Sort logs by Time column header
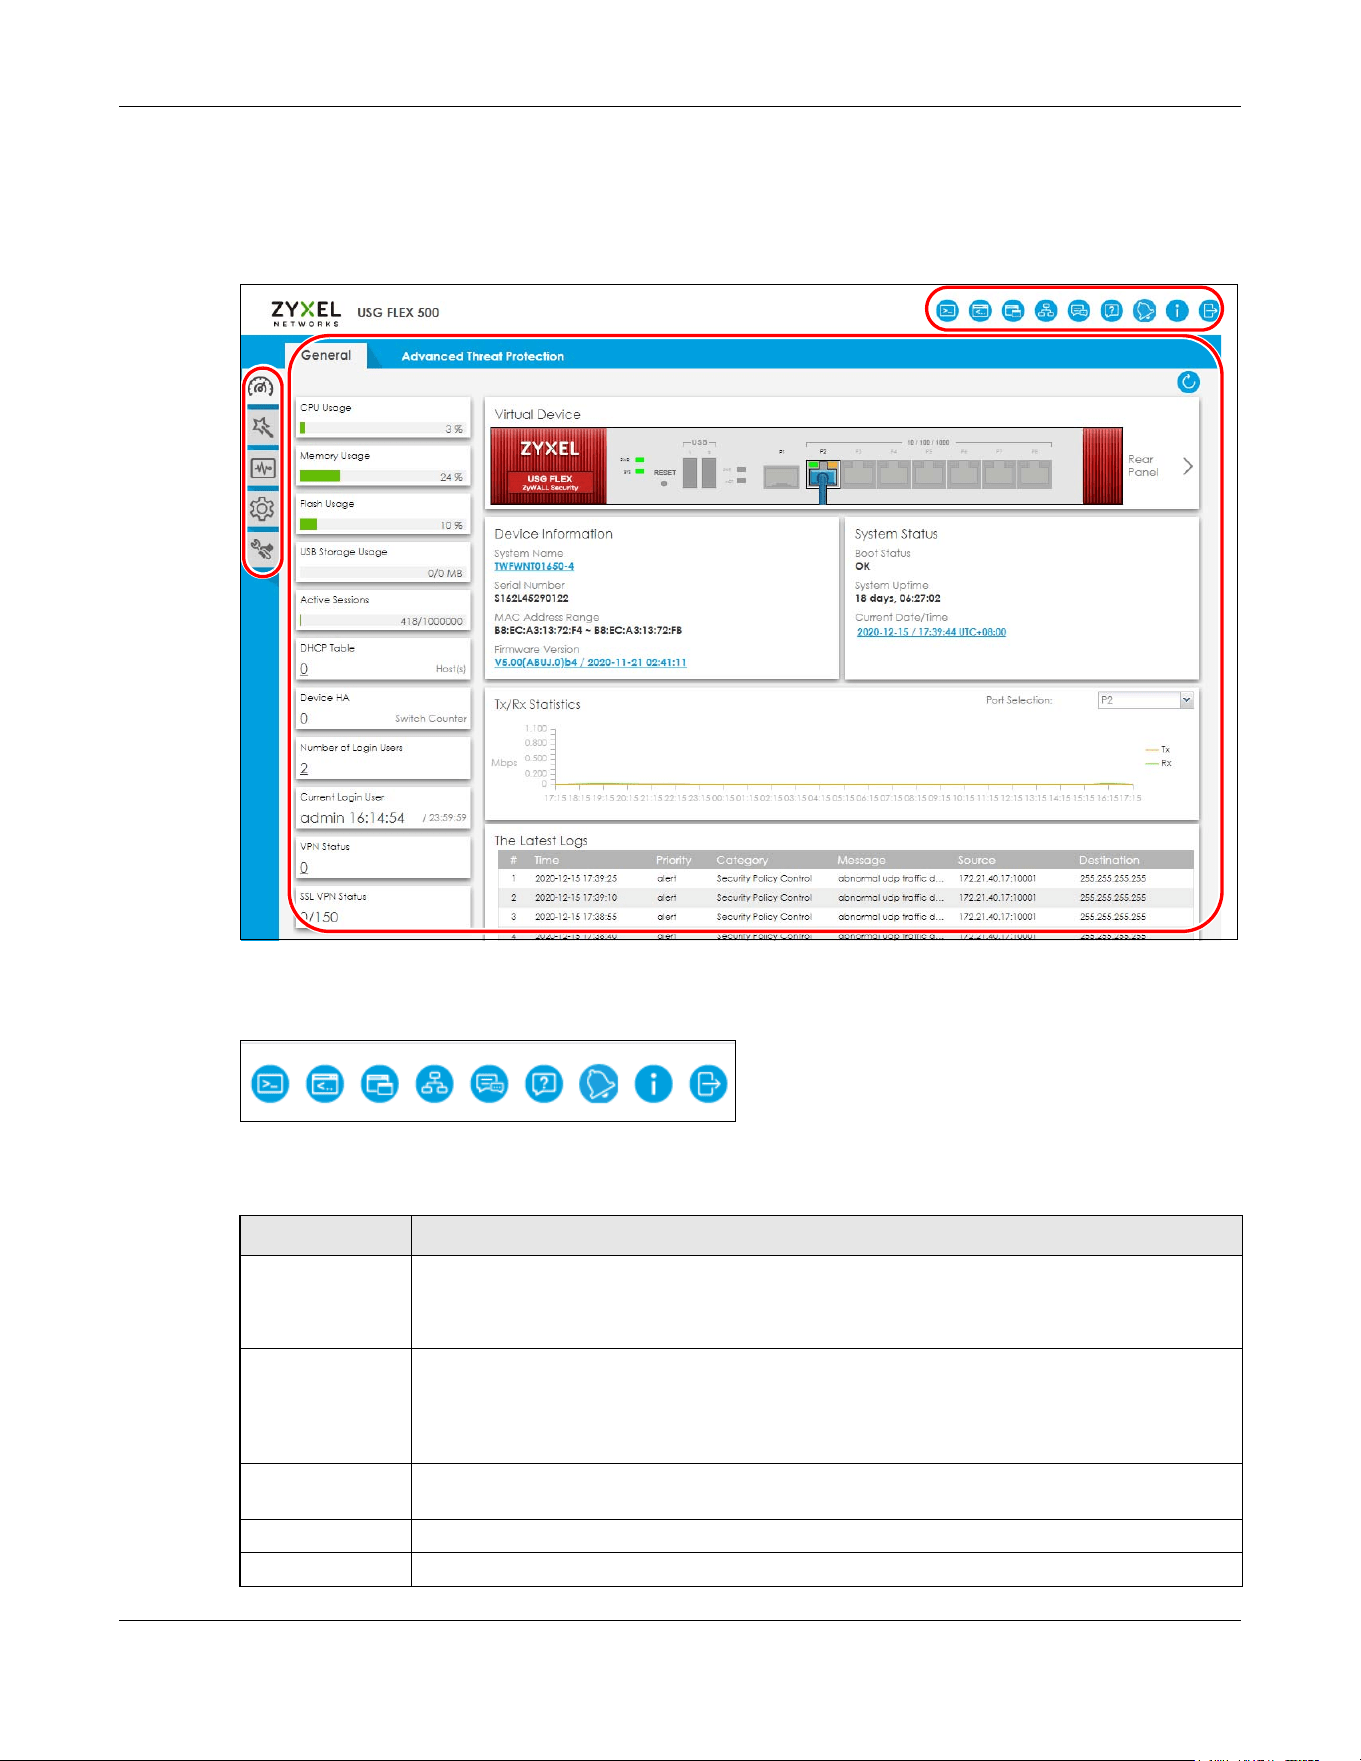The width and height of the screenshot is (1361, 1761). click(547, 860)
